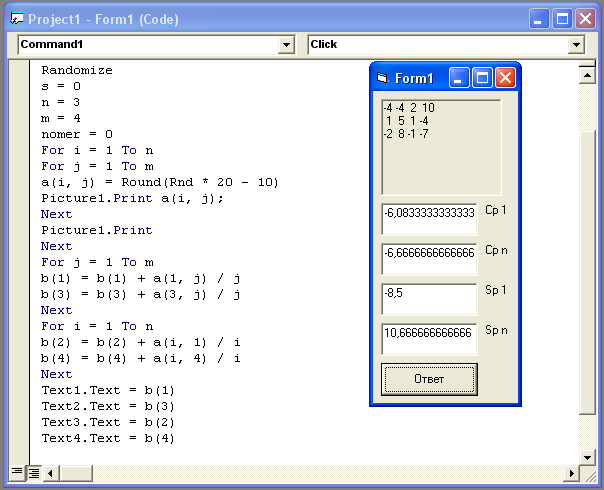604x490 pixels.
Task: Click the split bar above the vertical scrollbar
Action: (587, 63)
